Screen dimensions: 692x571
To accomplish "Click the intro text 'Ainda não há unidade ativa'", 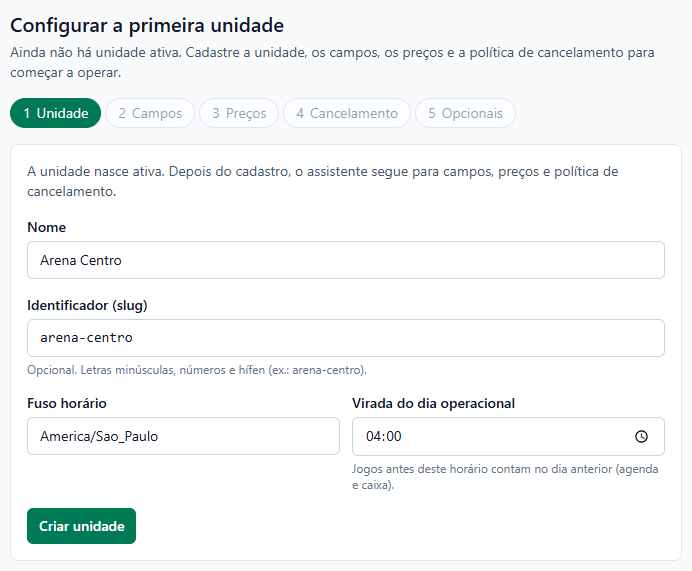I will click(x=332, y=62).
